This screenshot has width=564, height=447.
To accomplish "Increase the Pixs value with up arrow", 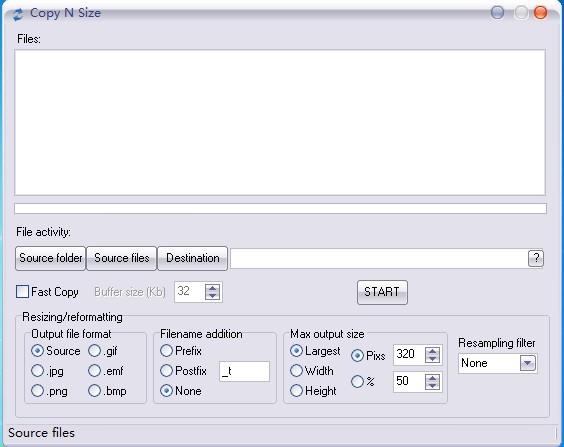I will 432,351.
